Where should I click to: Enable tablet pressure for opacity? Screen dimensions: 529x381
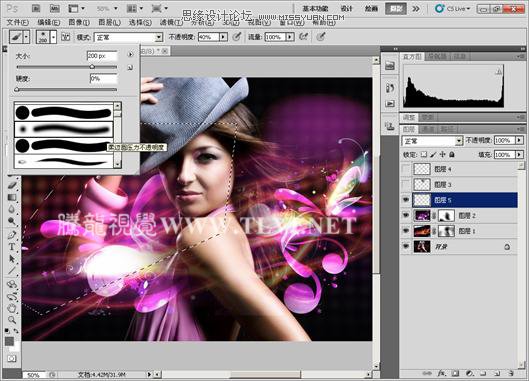(x=237, y=36)
